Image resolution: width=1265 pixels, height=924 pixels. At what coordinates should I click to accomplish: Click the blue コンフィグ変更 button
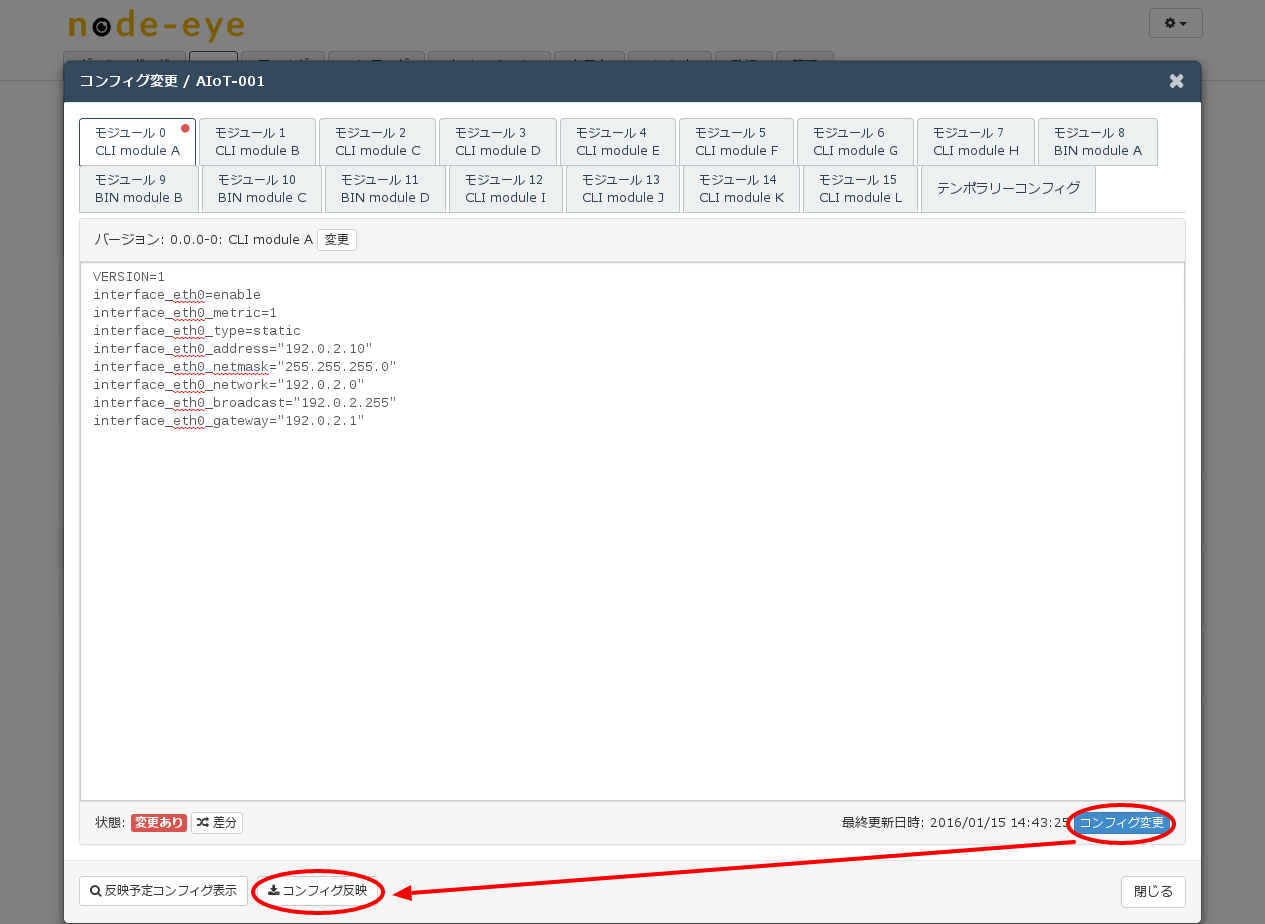[1122, 823]
